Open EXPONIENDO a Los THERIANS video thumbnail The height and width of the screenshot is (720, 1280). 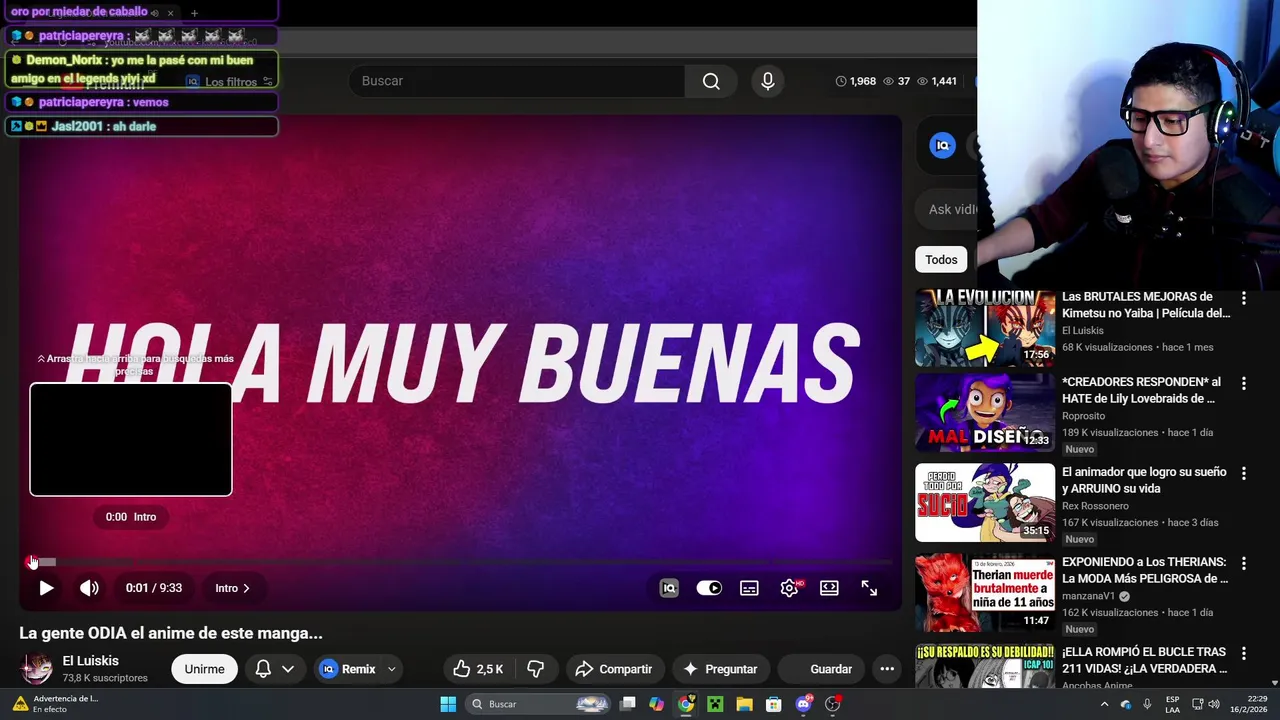pos(985,593)
